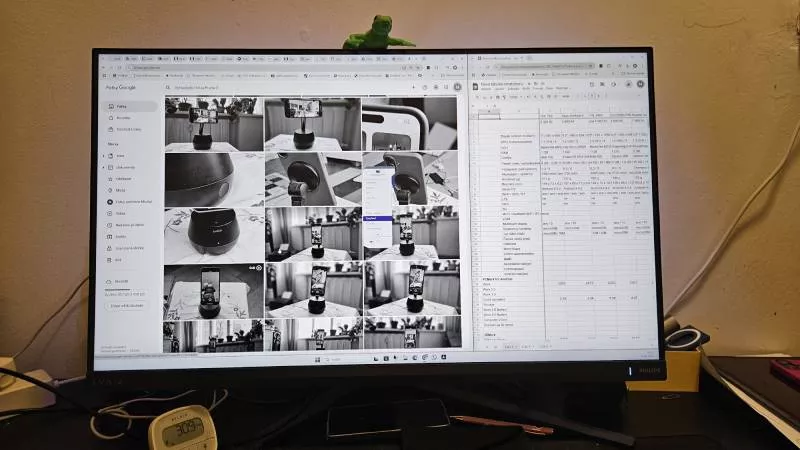Switch to the first sheet tab at bottom
The image size is (800, 450).
point(509,346)
